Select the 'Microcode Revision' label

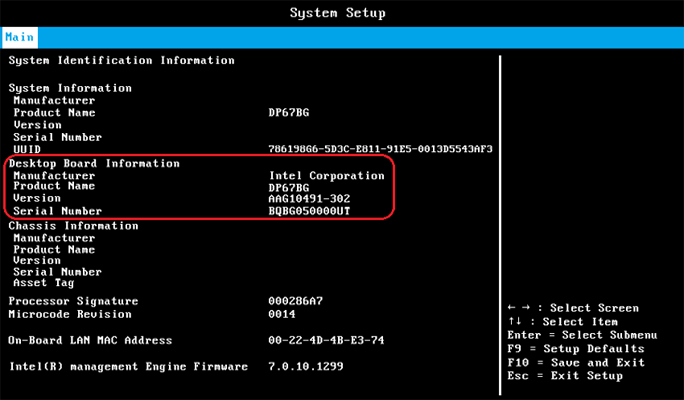tap(70, 315)
